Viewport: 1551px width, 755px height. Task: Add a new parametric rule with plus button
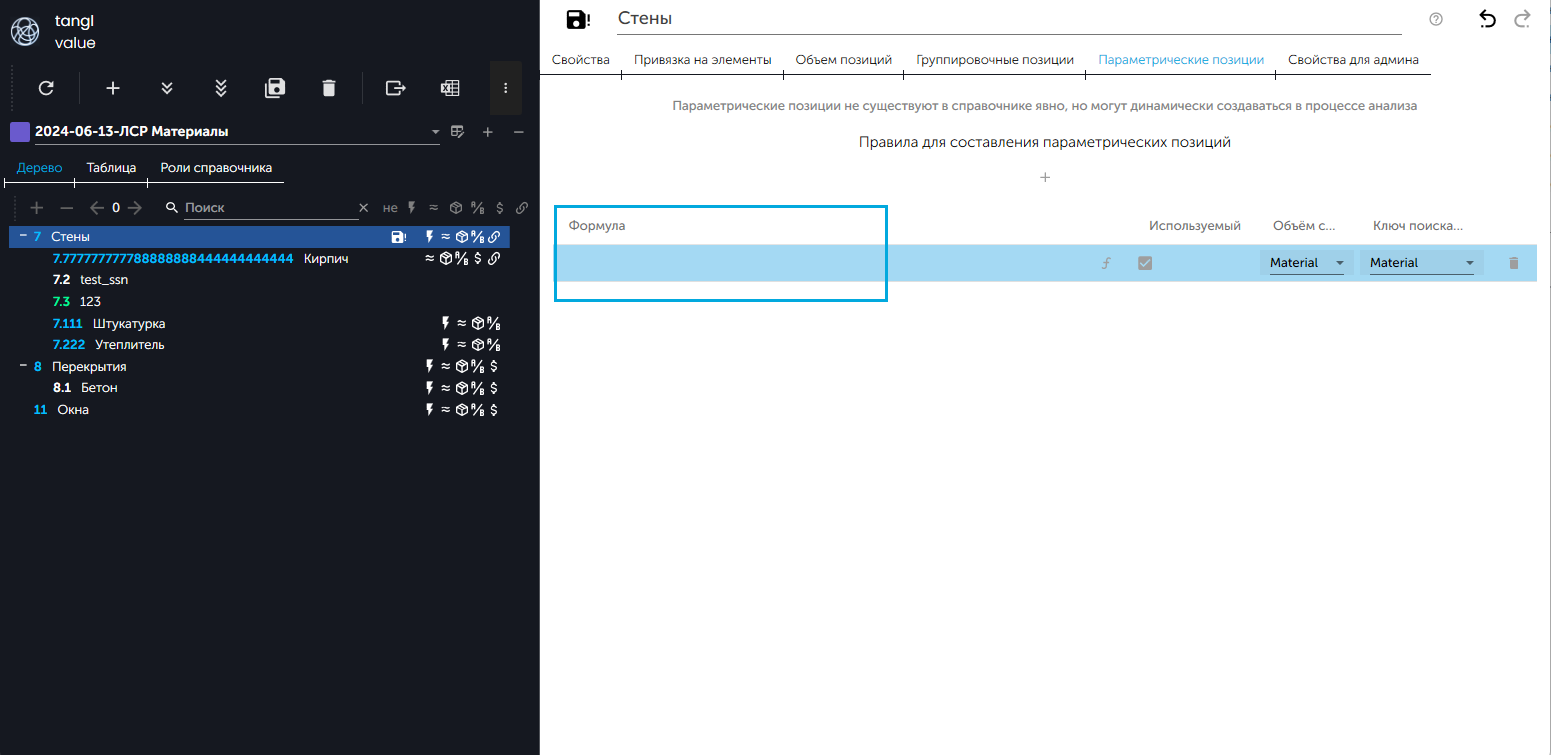[1045, 178]
